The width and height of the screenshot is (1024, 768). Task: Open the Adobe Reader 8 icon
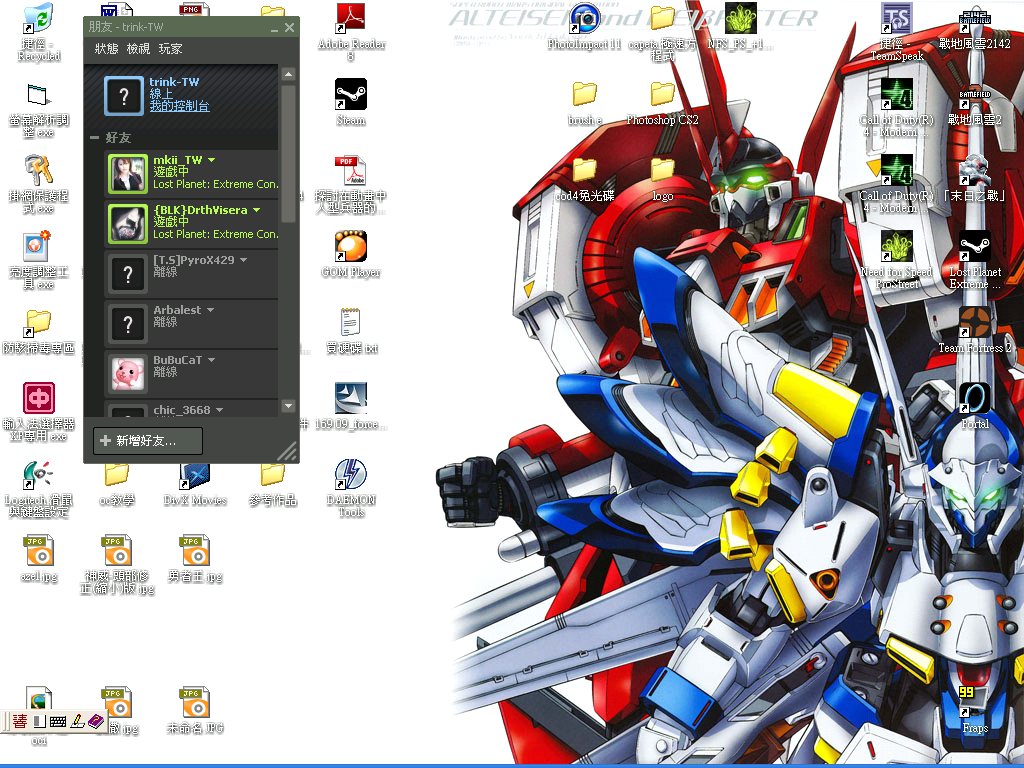pyautogui.click(x=350, y=19)
